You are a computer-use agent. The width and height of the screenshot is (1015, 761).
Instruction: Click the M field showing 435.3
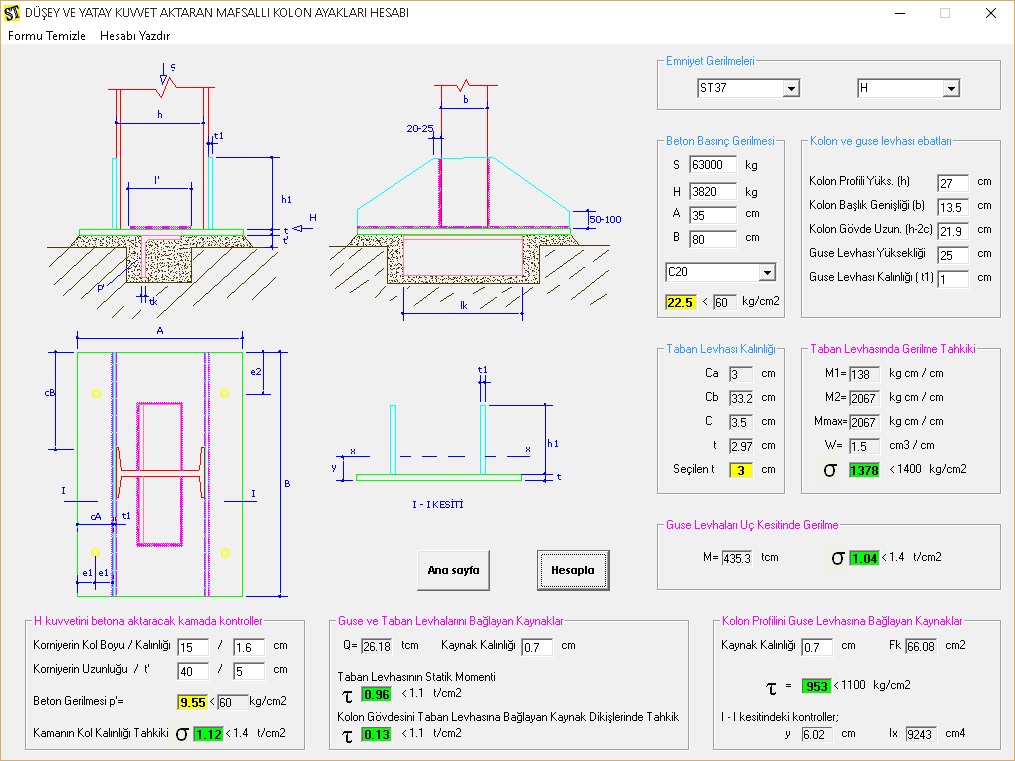click(737, 558)
